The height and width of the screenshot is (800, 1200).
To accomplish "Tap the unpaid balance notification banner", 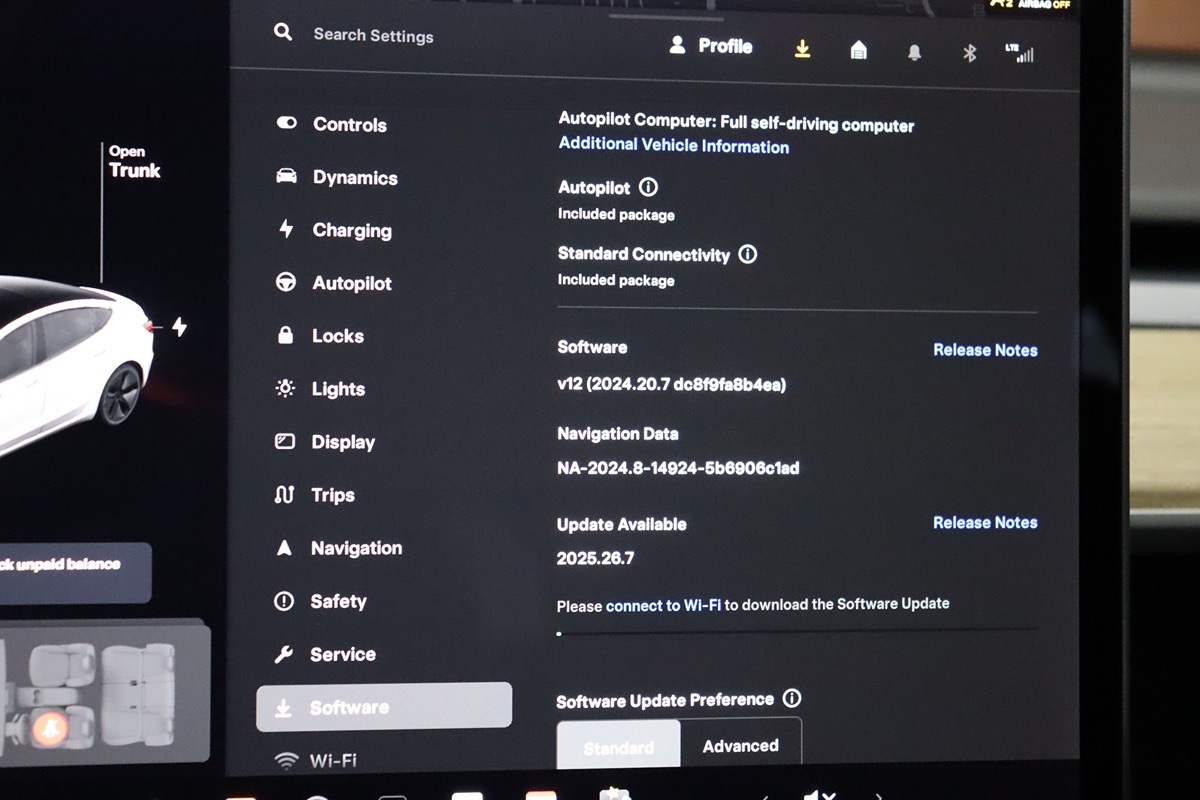I will pos(75,572).
